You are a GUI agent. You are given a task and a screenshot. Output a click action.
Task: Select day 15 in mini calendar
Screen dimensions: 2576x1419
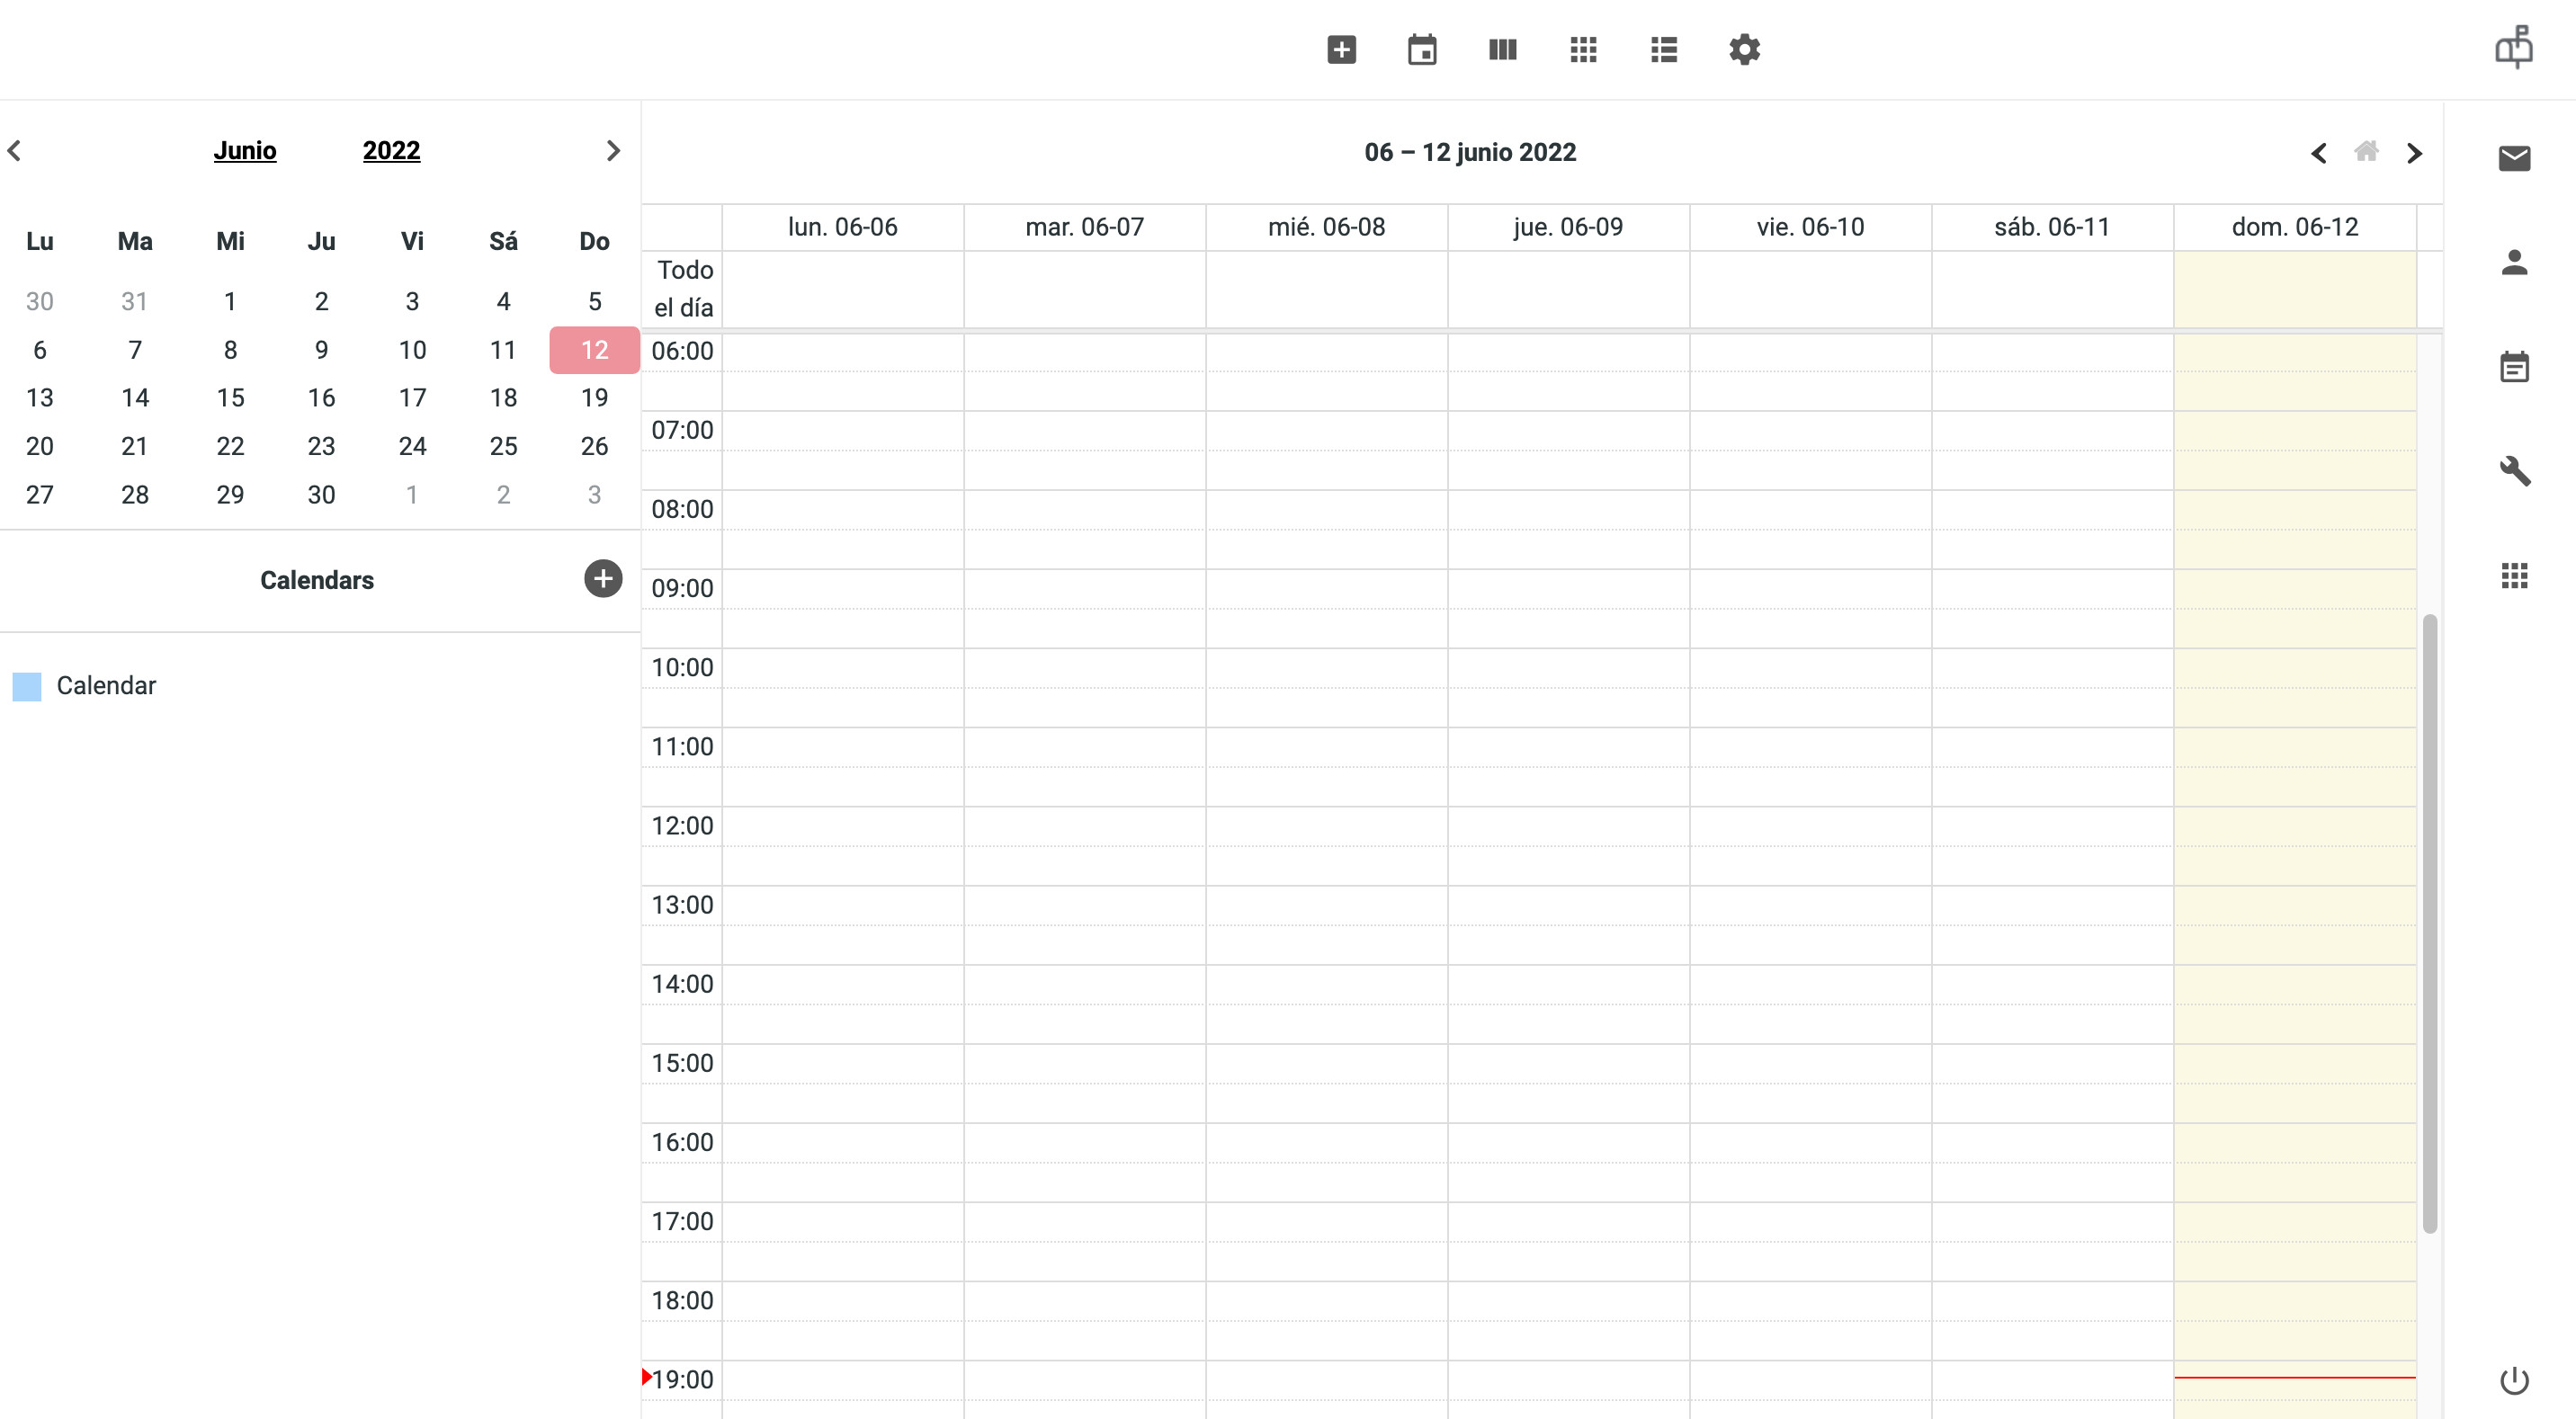tap(230, 398)
